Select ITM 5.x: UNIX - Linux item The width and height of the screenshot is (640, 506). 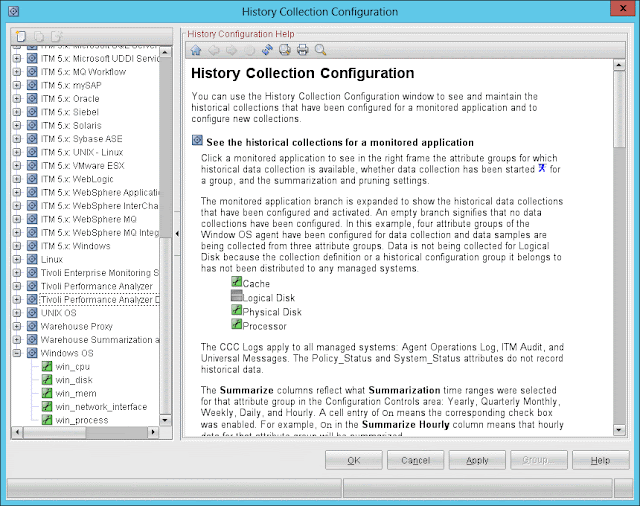(82, 152)
